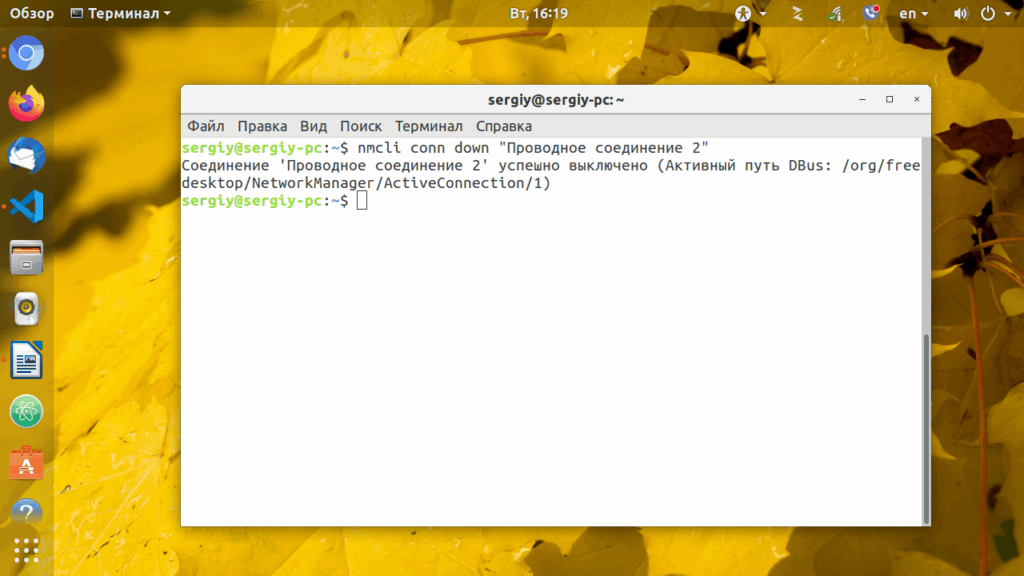The width and height of the screenshot is (1024, 576).
Task: Open the power system menu
Action: pos(995,13)
